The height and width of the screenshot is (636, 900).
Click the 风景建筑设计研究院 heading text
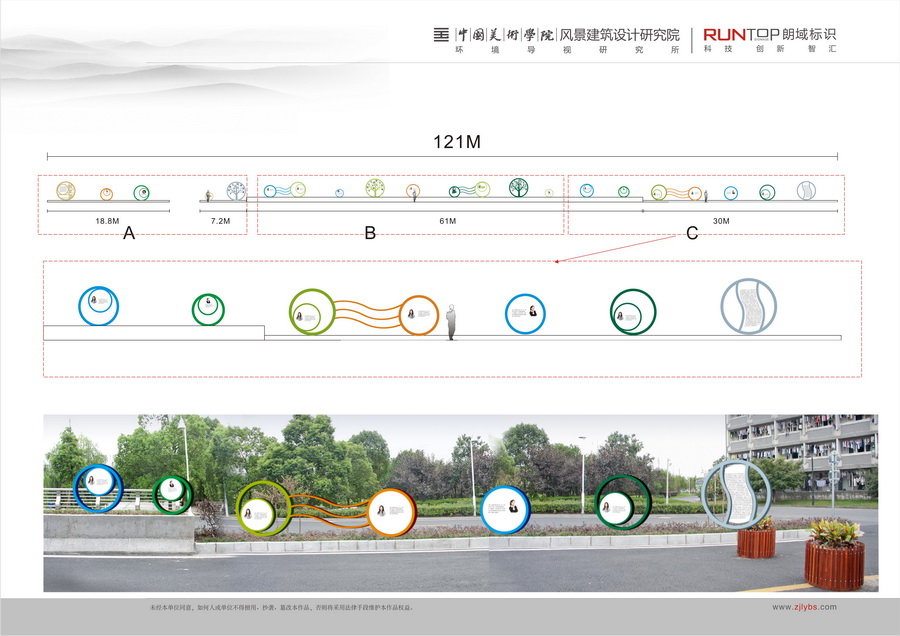(619, 35)
